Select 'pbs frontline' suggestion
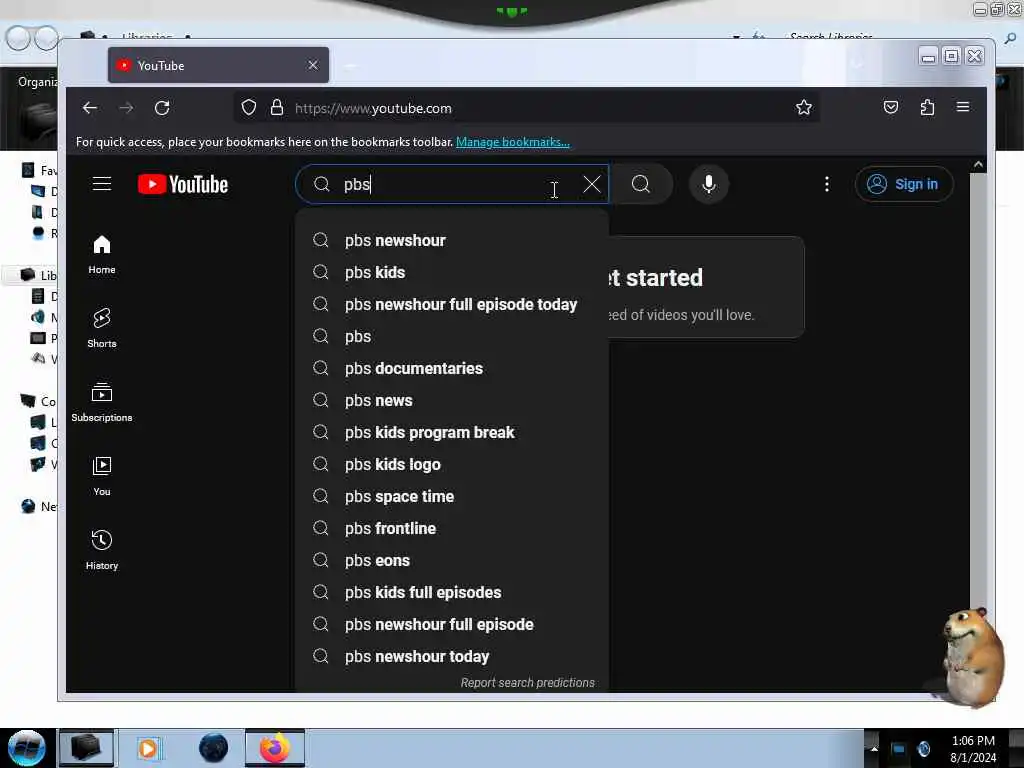The image size is (1024, 768). (452, 528)
